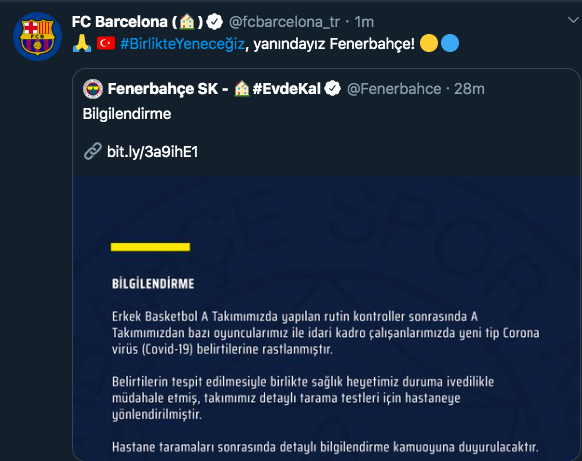Click the house emoji beside Fenerbahçe SK
Viewport: 582px width, 461px height.
(x=242, y=89)
